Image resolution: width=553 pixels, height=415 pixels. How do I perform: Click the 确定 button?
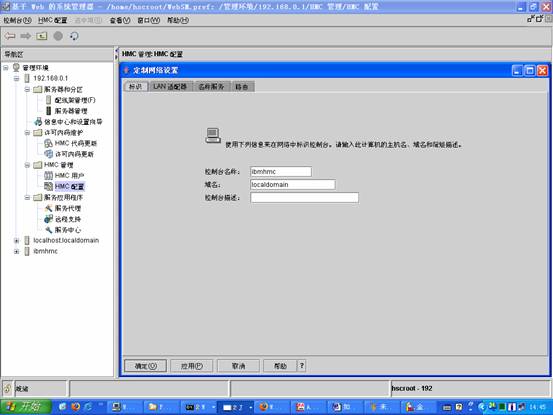tap(146, 366)
